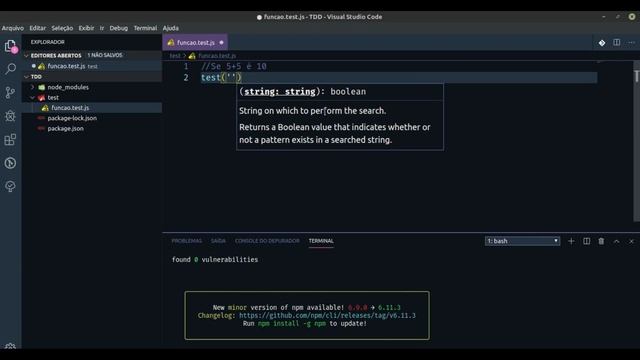
Task: Click the funcao.test.js breadcrumb segment
Action: [x=217, y=56]
